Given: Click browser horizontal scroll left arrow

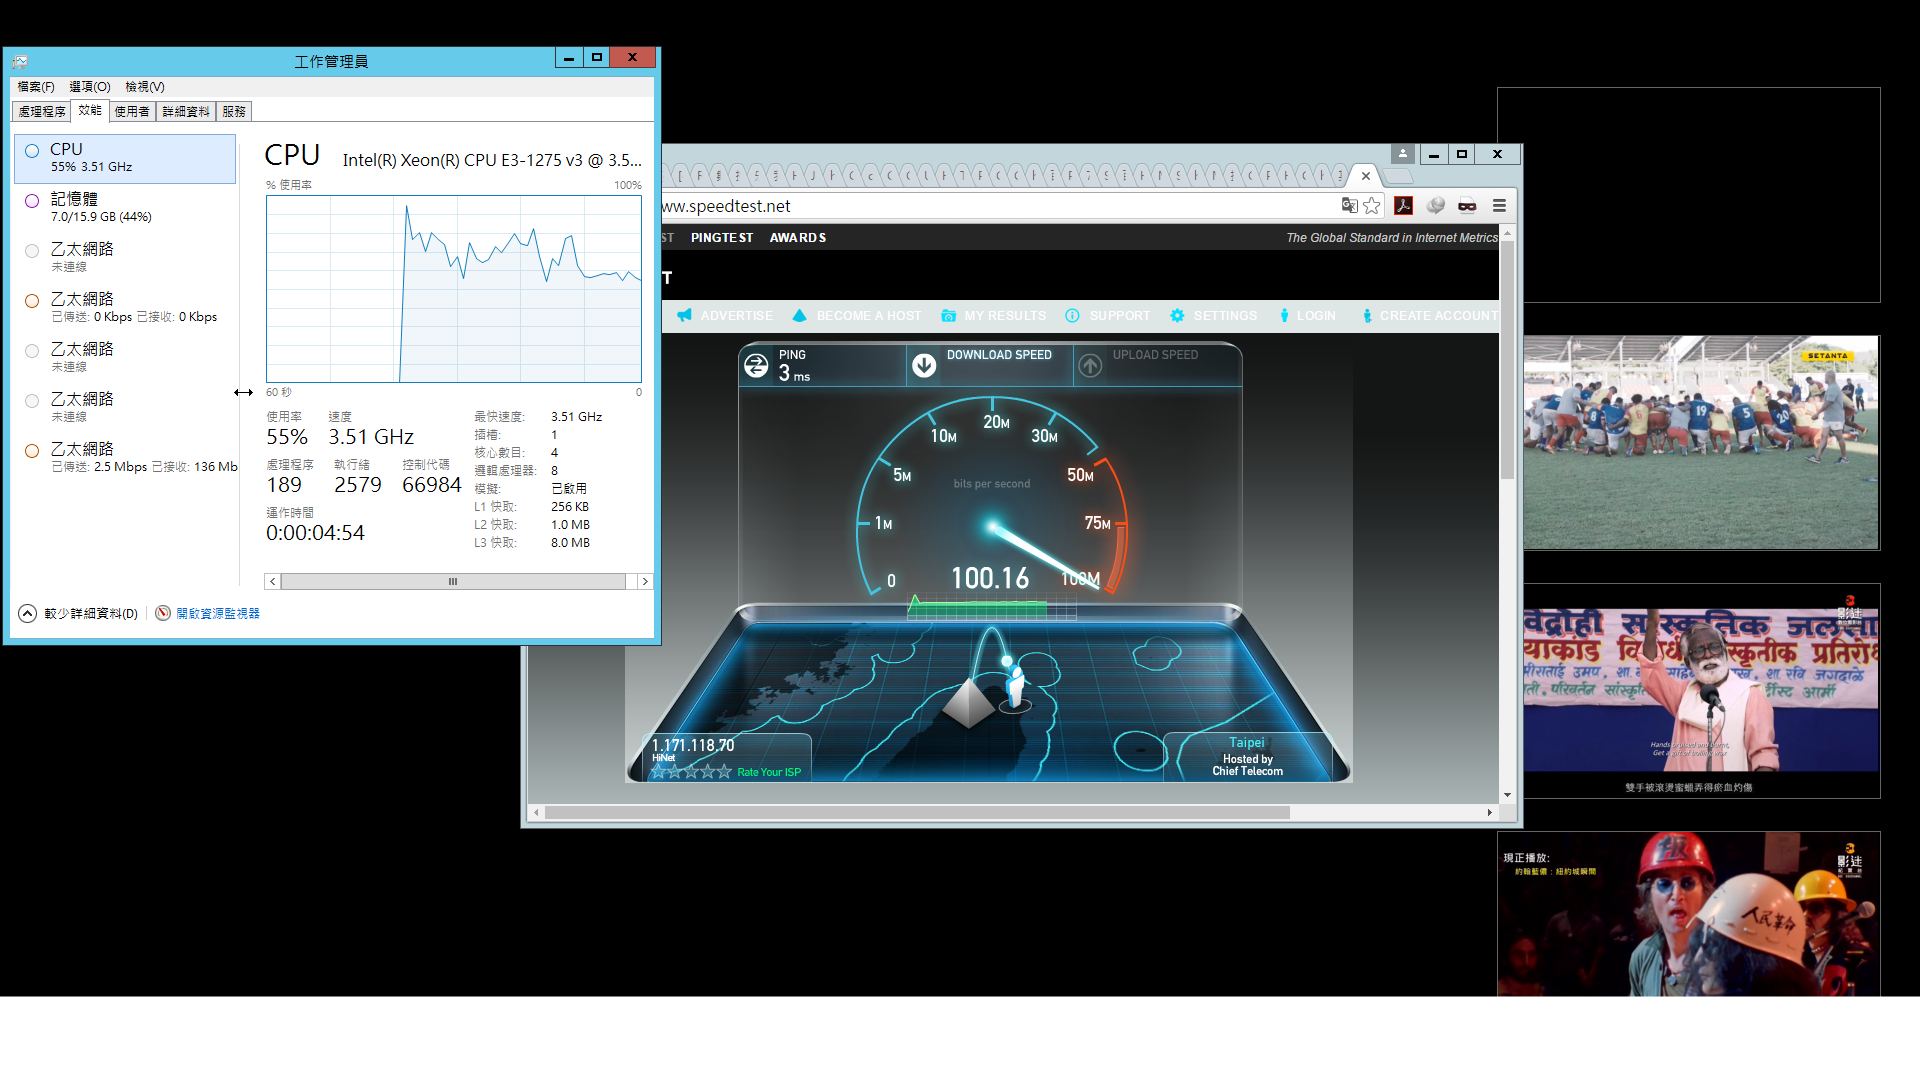Looking at the screenshot, I should pos(537,812).
